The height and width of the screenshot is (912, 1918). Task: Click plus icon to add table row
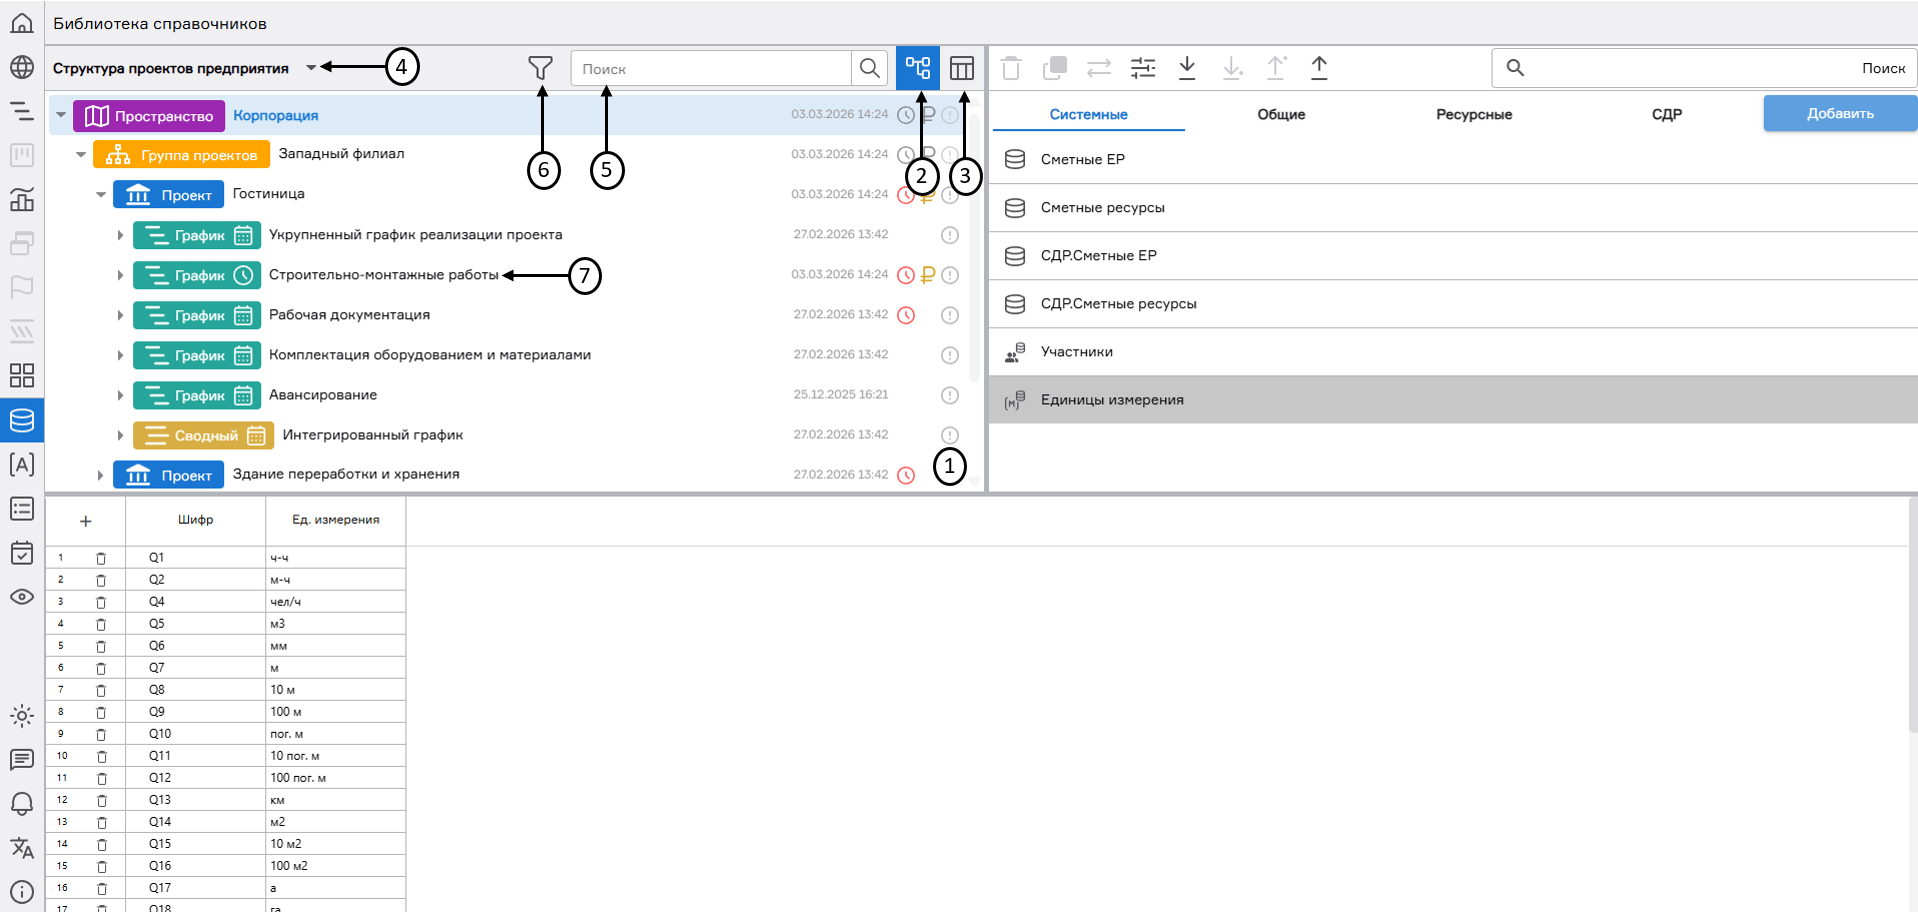pos(86,521)
